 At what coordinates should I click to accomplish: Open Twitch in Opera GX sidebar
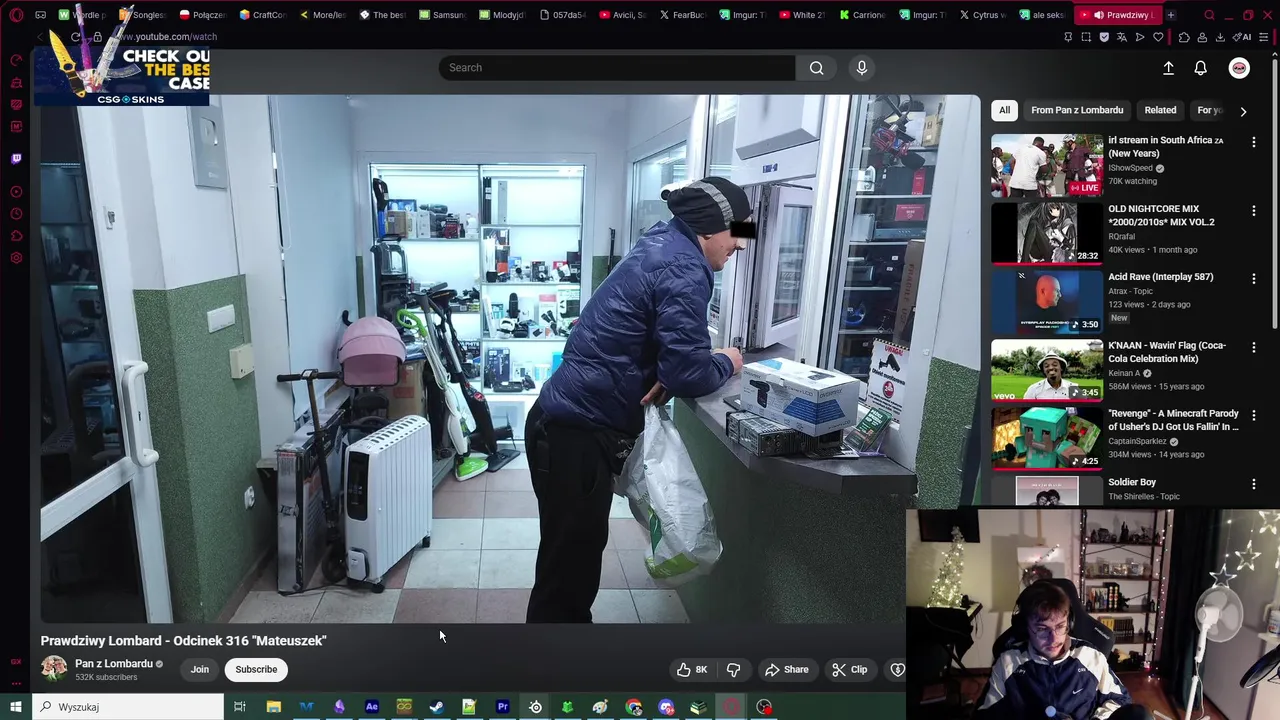tap(16, 159)
